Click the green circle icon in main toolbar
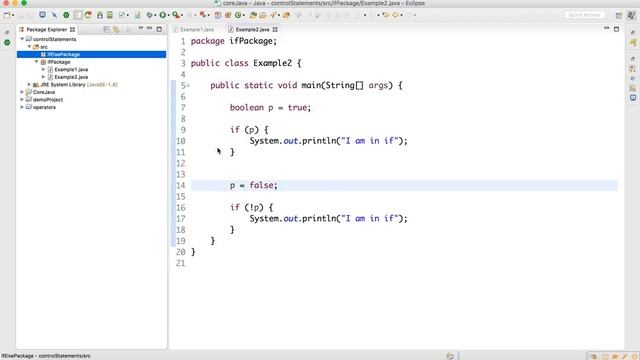The width and height of the screenshot is (640, 360). tap(66, 15)
